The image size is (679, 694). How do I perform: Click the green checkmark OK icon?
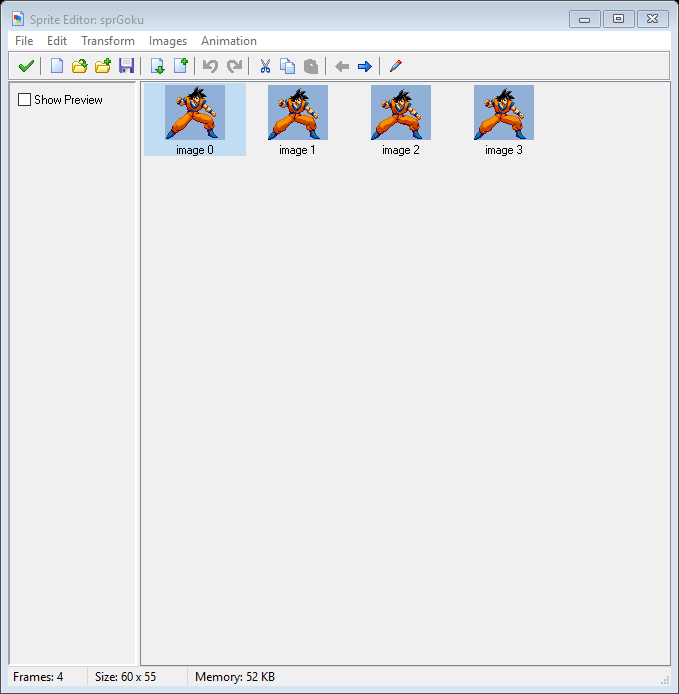[x=26, y=66]
